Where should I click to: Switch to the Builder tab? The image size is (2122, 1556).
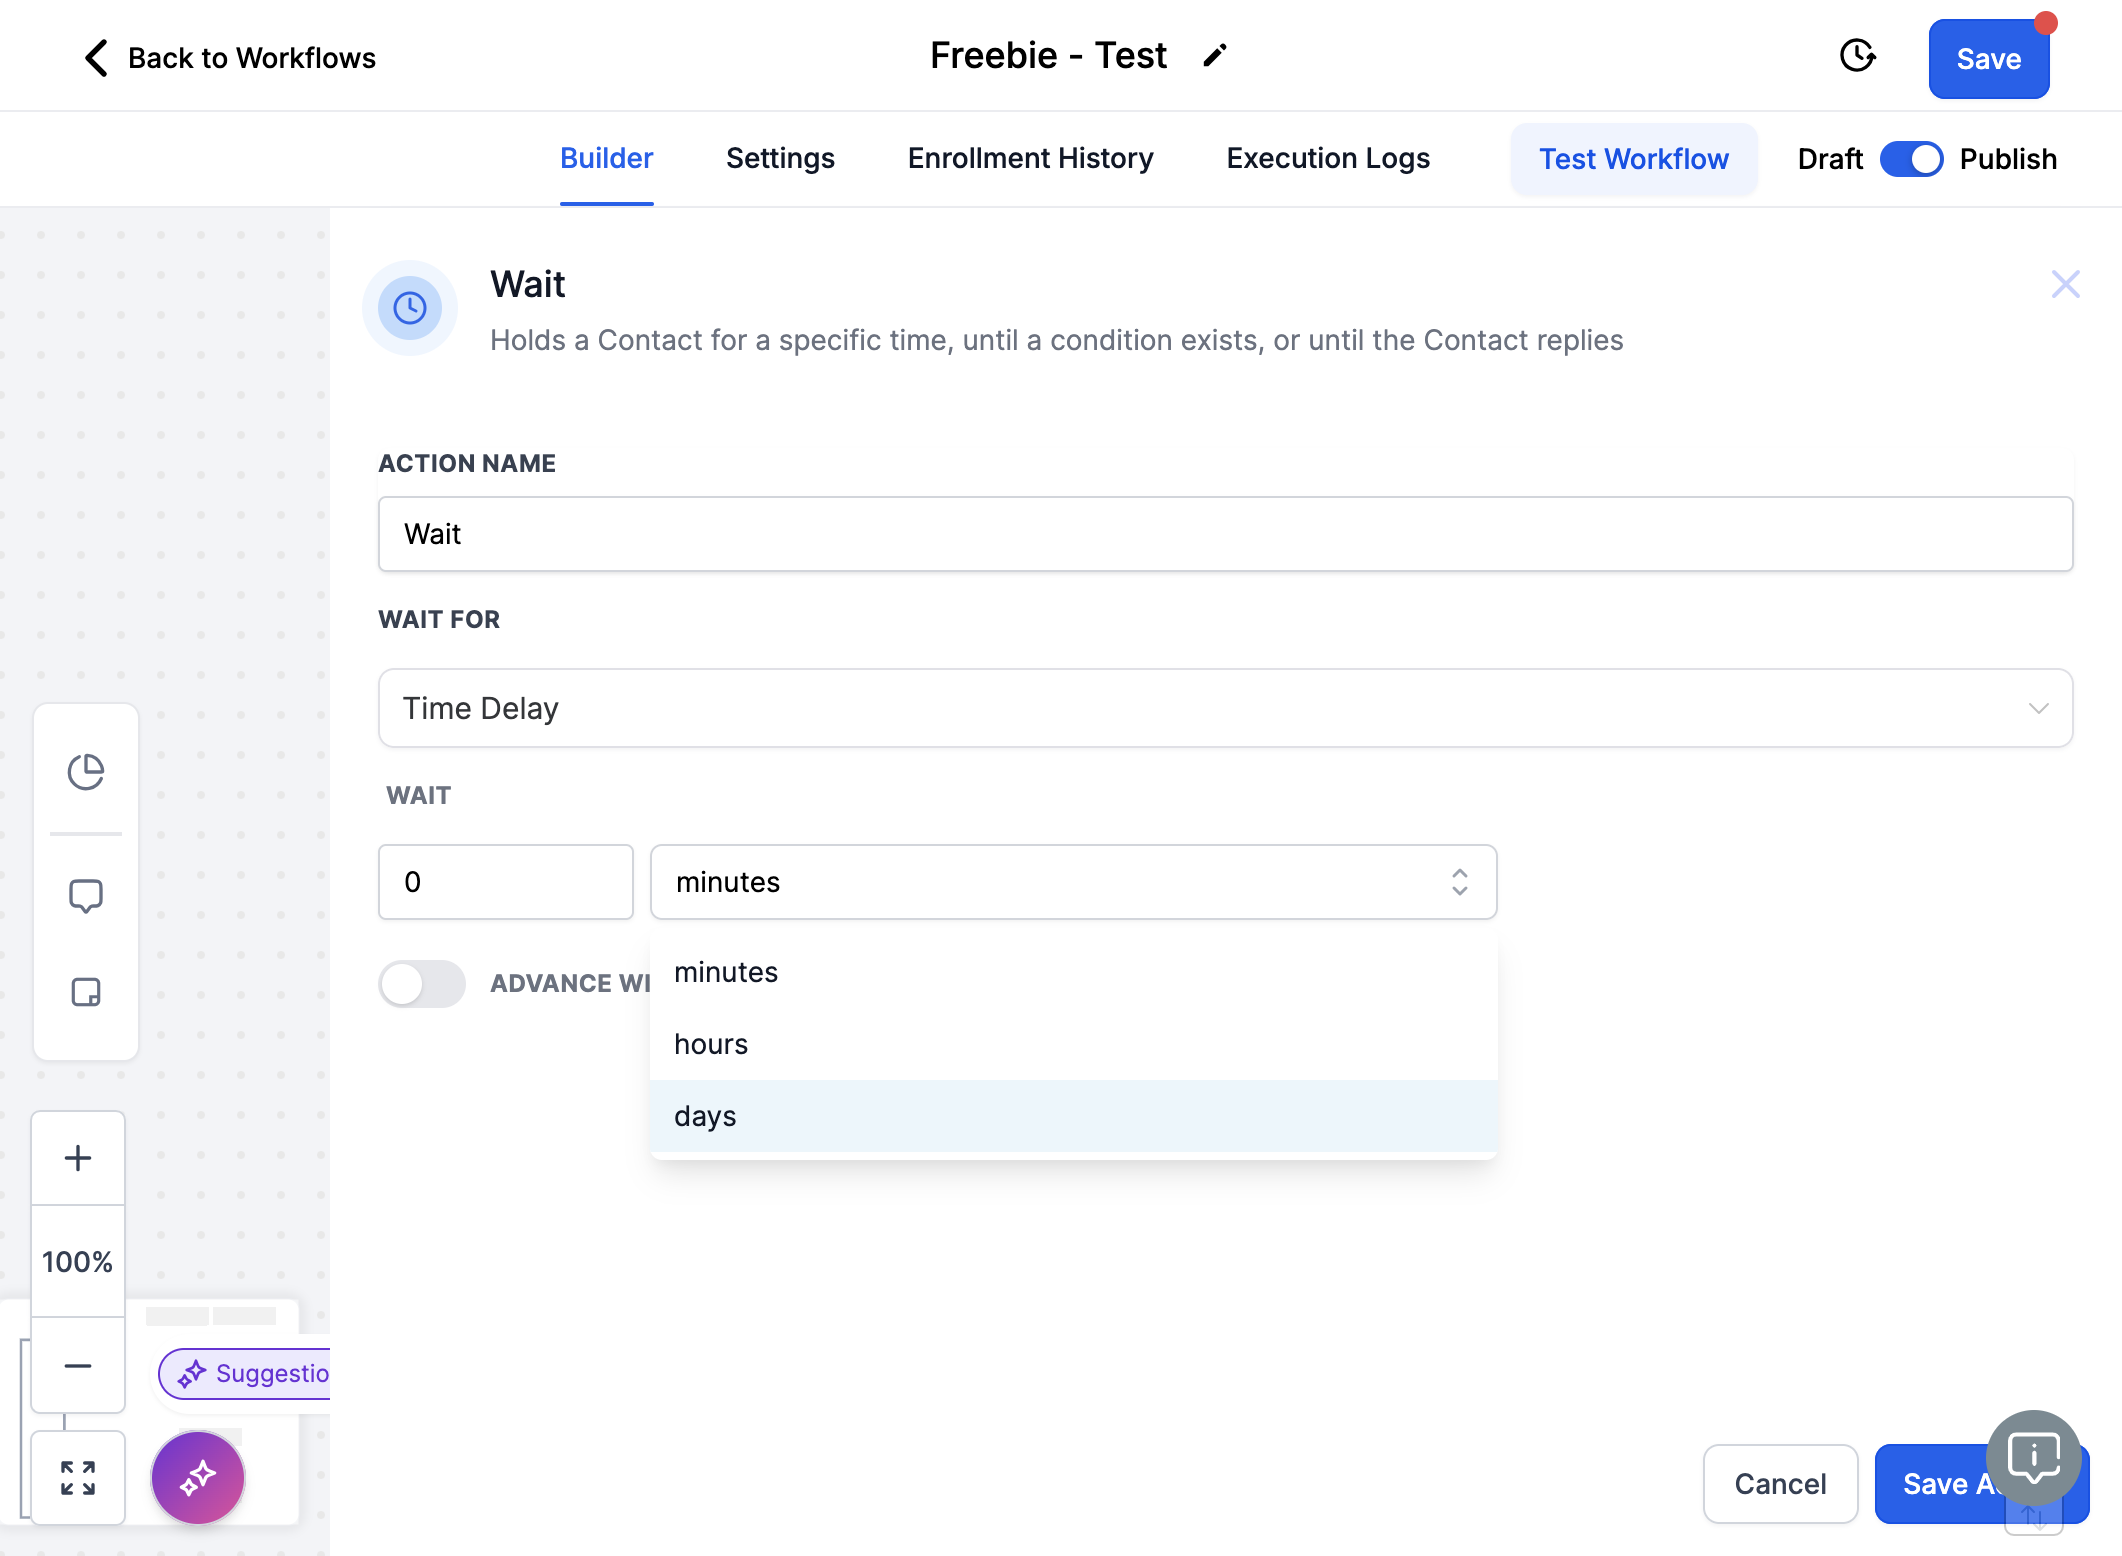(x=606, y=159)
